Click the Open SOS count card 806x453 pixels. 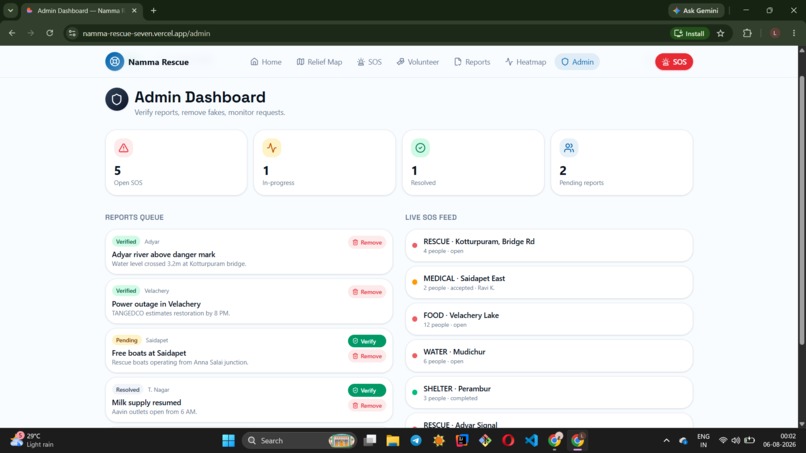tap(176, 162)
